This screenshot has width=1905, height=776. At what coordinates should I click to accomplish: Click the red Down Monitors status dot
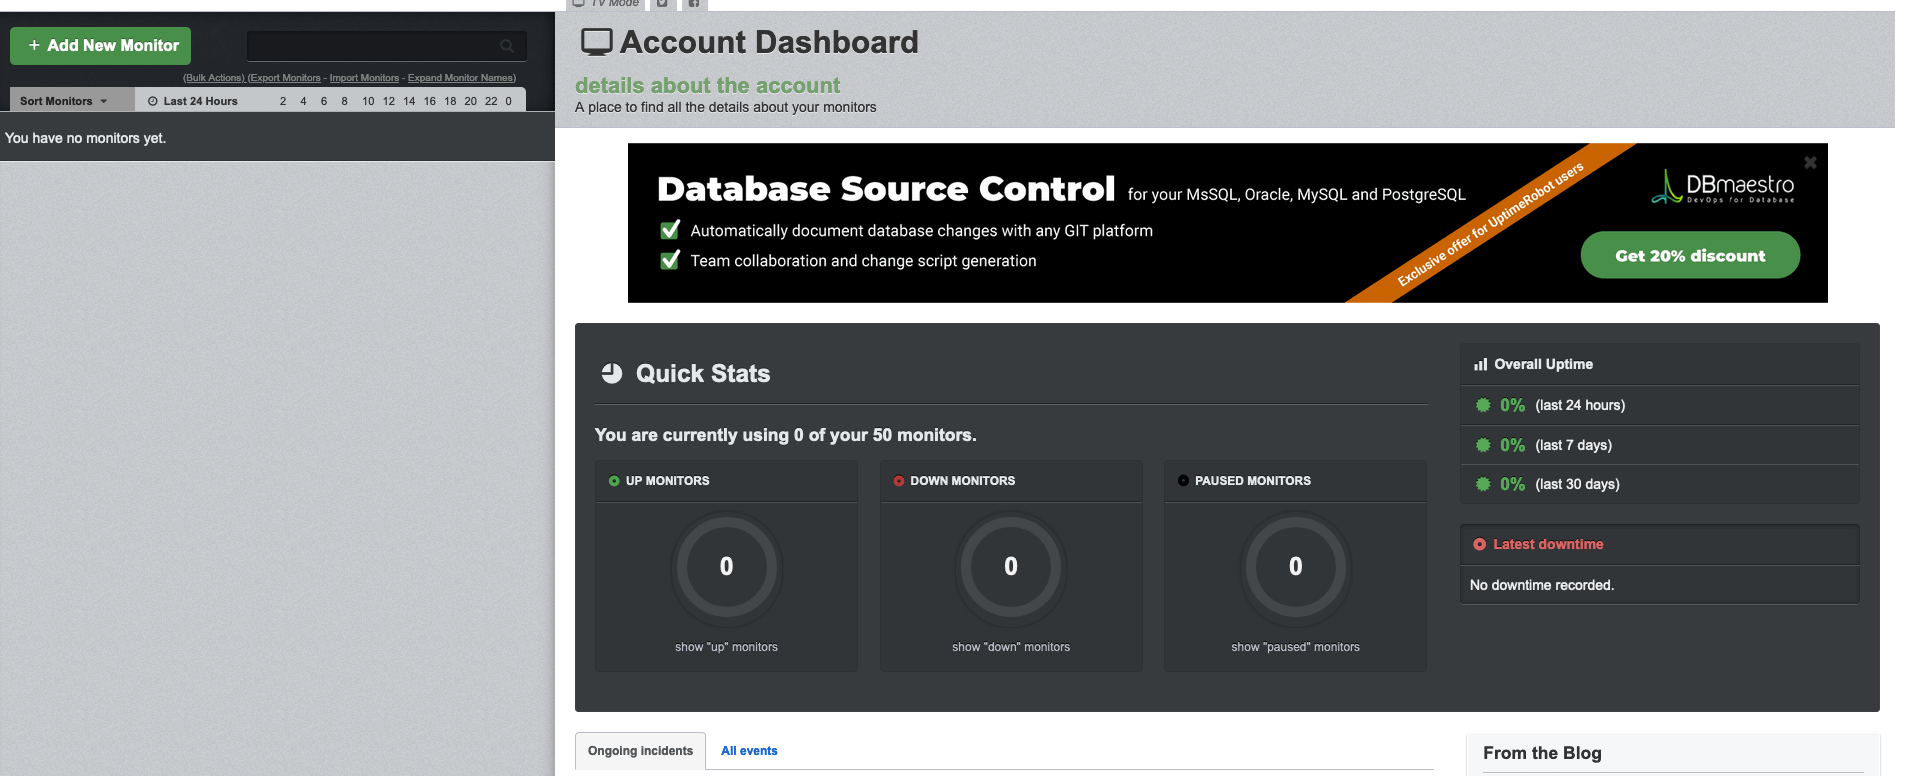(x=898, y=481)
